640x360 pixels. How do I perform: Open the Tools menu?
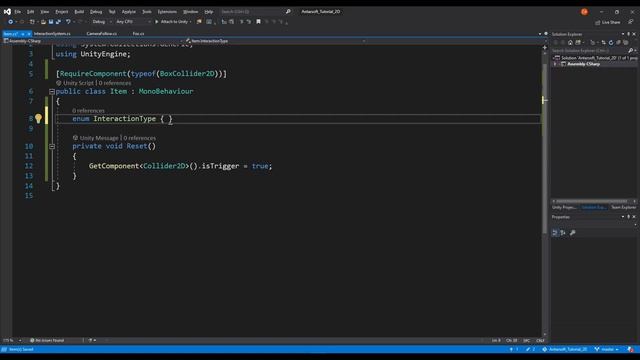[147, 12]
